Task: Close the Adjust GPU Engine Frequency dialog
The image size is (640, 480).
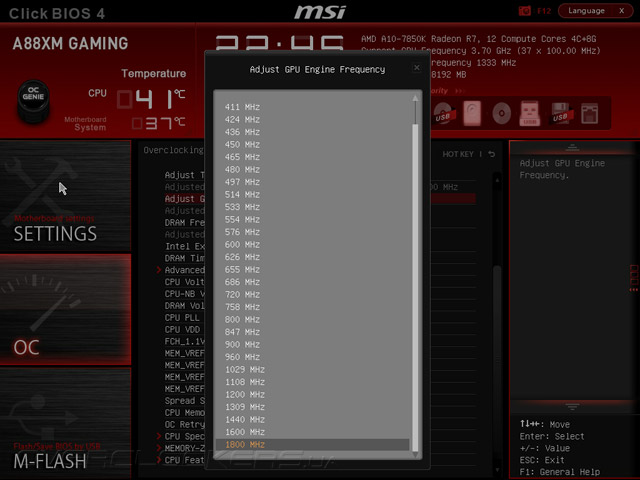Action: pos(416,67)
